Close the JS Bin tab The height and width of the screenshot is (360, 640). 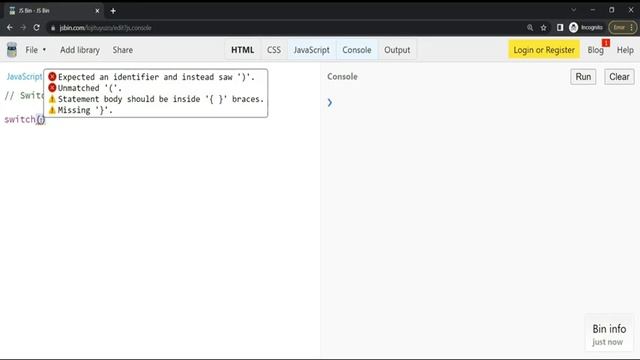(x=97, y=11)
